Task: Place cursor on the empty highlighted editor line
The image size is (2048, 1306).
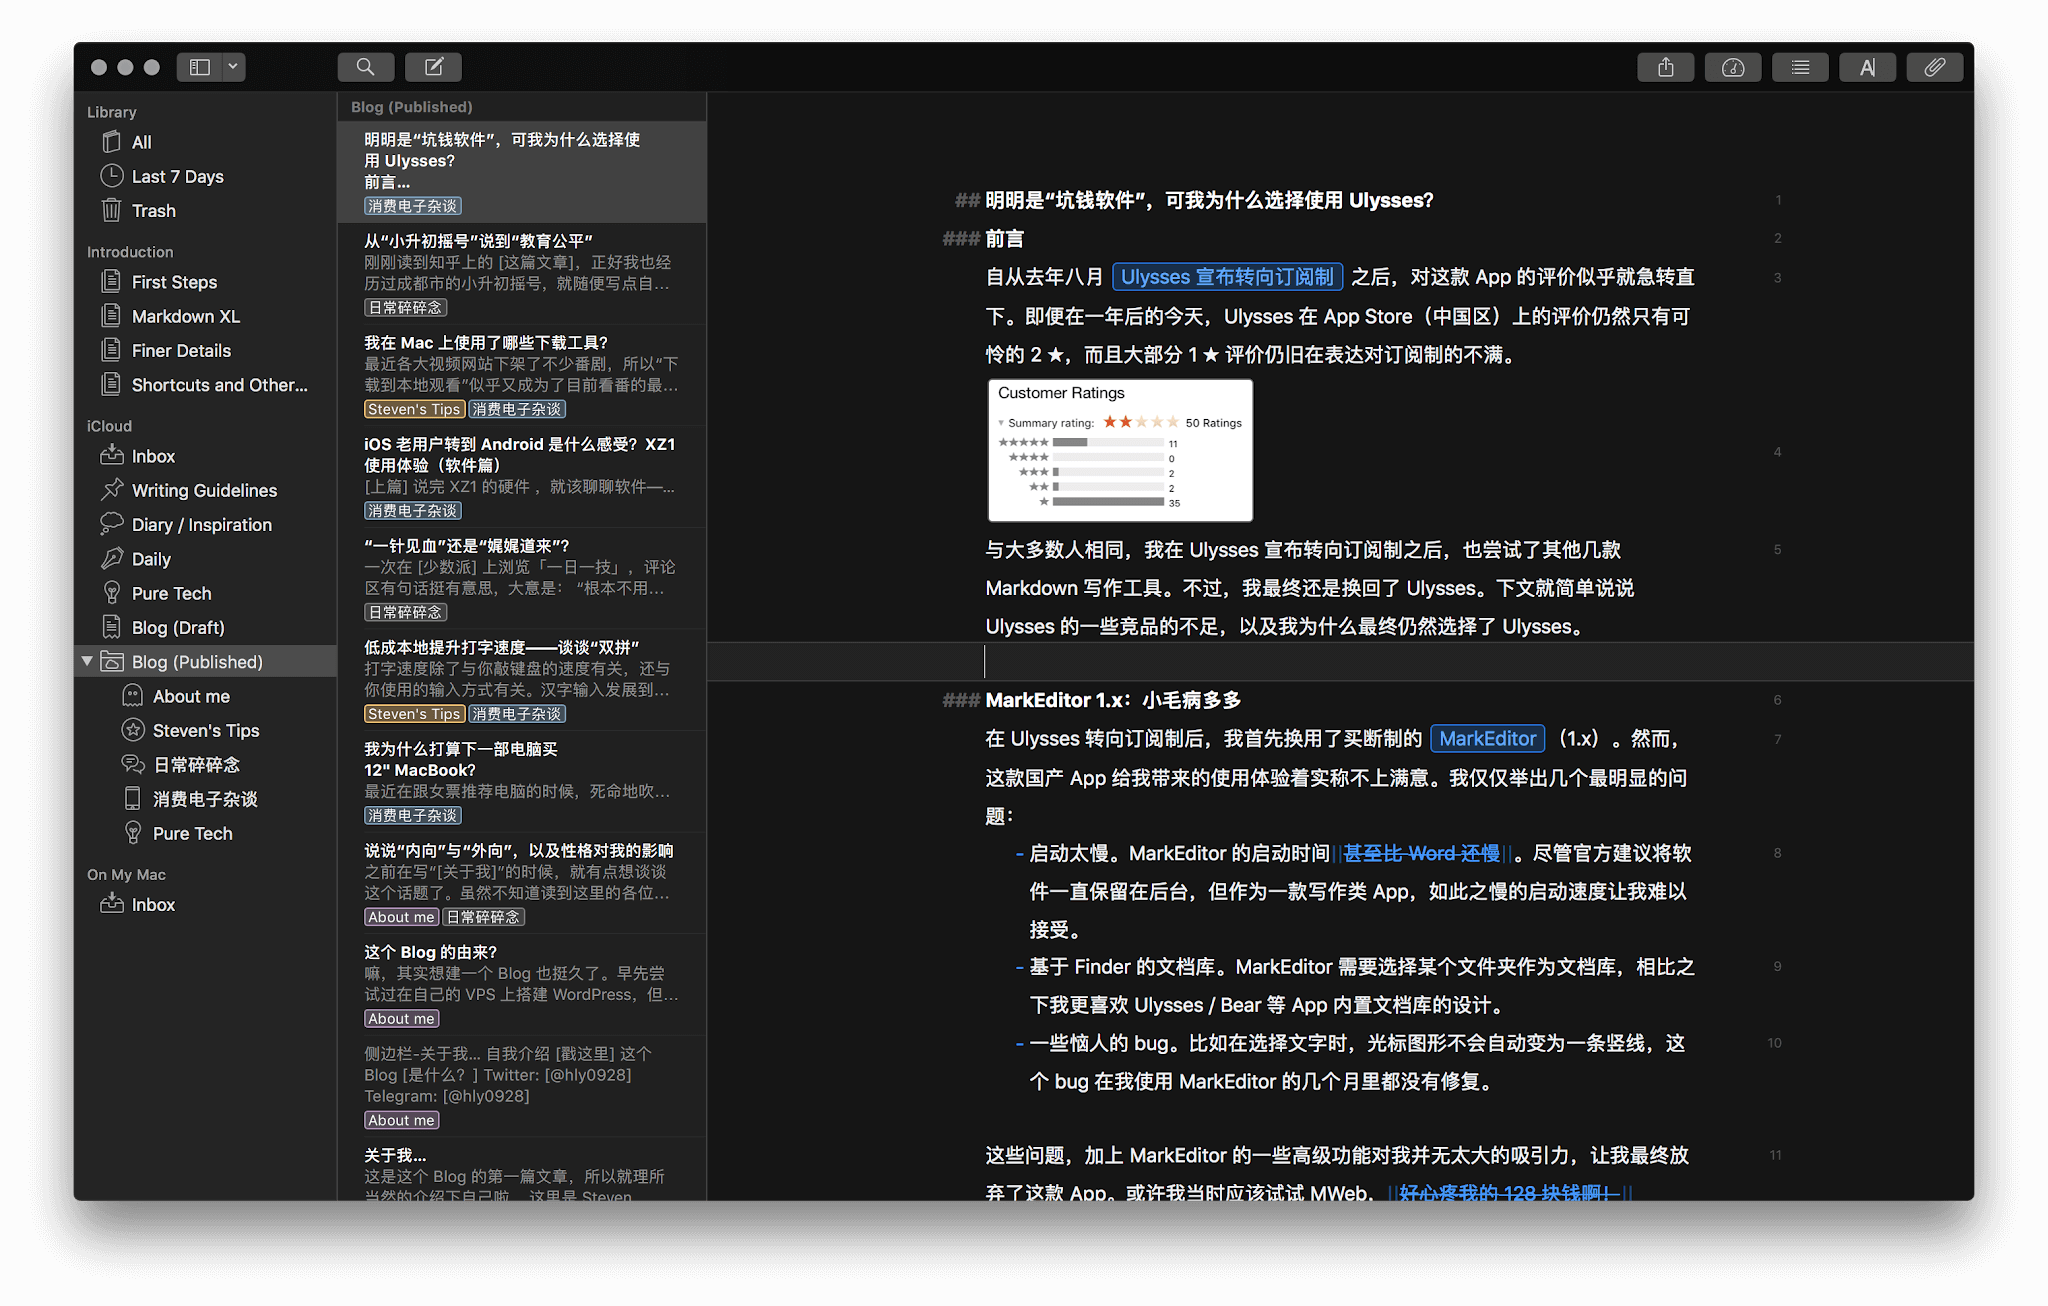Action: point(1340,661)
